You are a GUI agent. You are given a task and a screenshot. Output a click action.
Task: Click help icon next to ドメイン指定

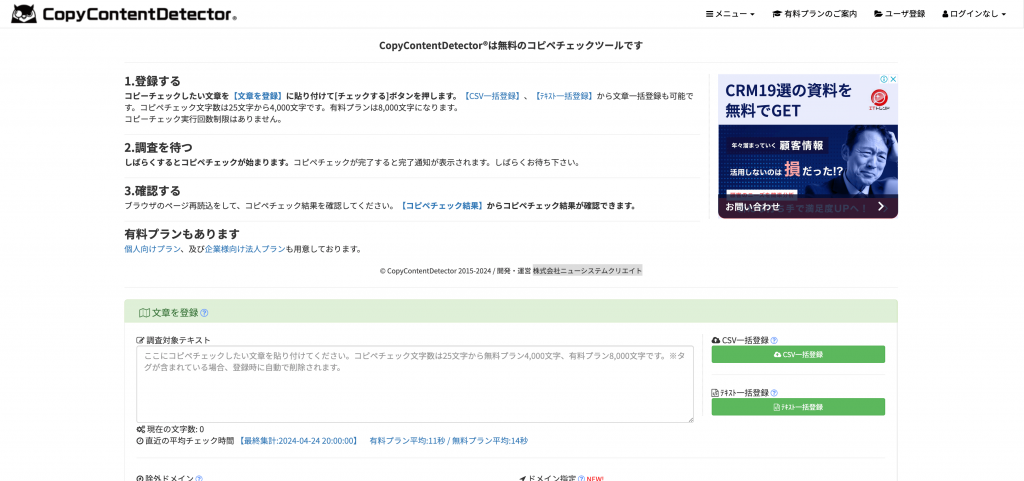tap(581, 479)
